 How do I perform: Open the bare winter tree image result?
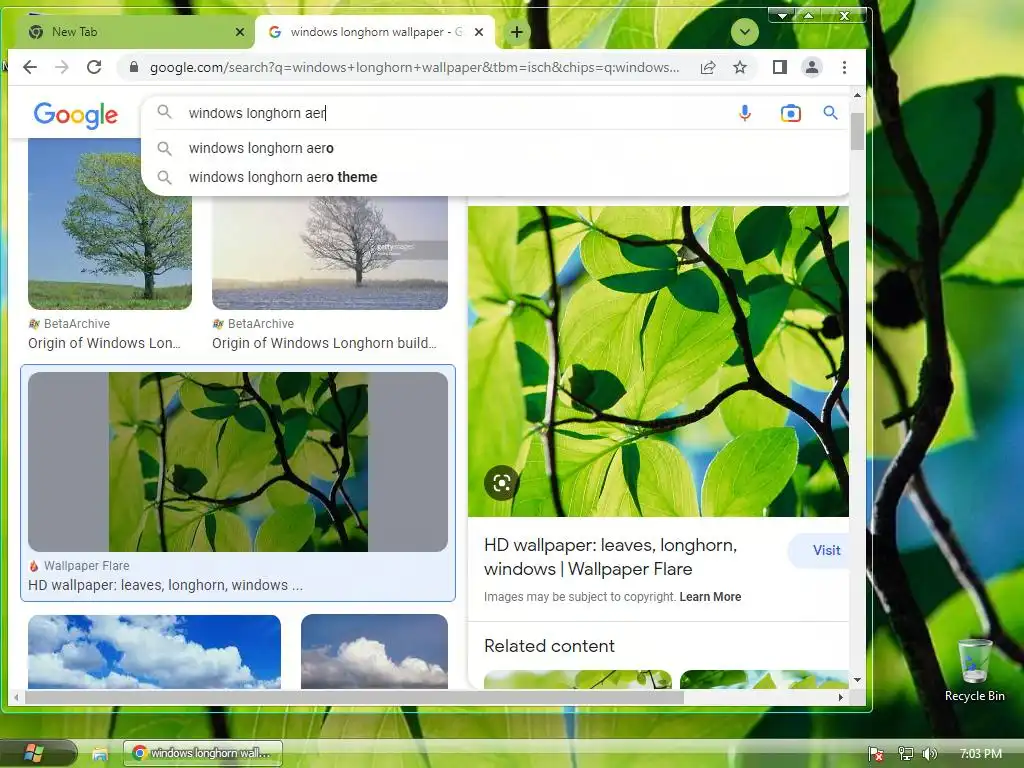coord(330,252)
